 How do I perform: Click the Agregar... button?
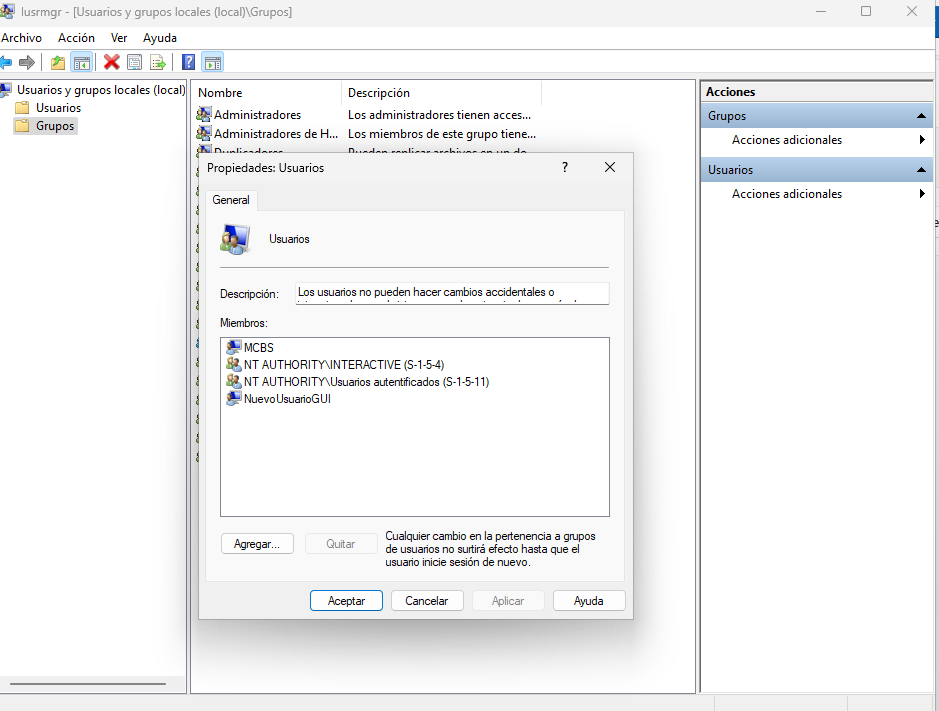click(x=257, y=544)
